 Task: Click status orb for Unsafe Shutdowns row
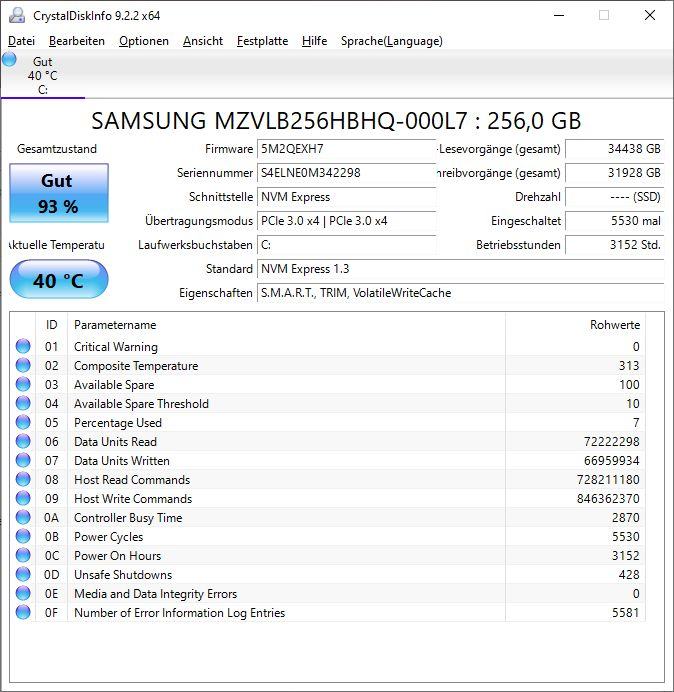23,574
